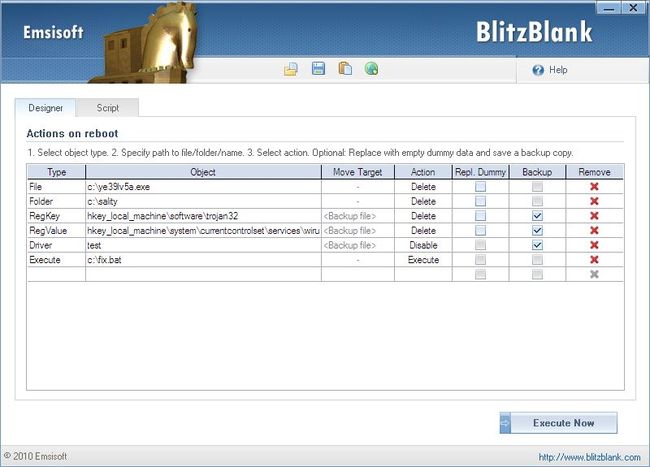Click the blue Help question mark icon
Image resolution: width=650 pixels, height=467 pixels.
click(x=538, y=70)
